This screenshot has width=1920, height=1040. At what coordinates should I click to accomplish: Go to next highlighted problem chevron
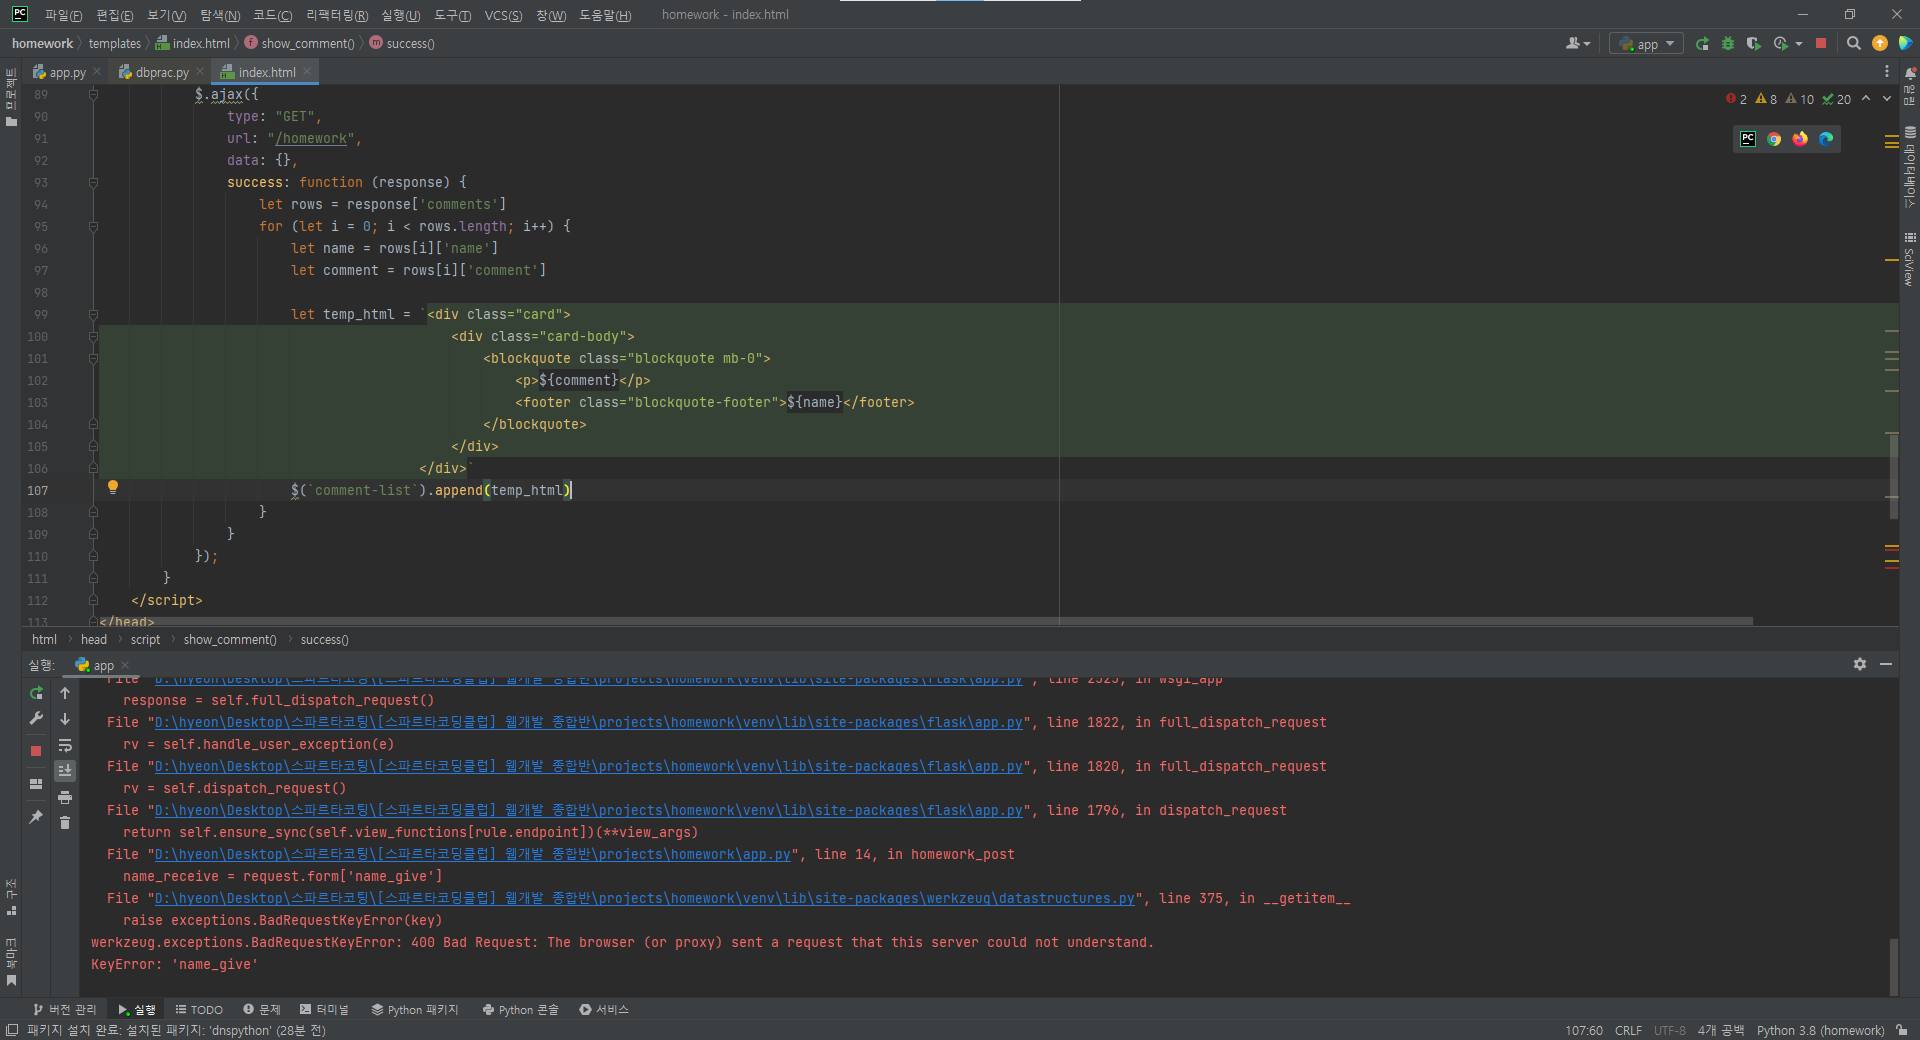1887,99
